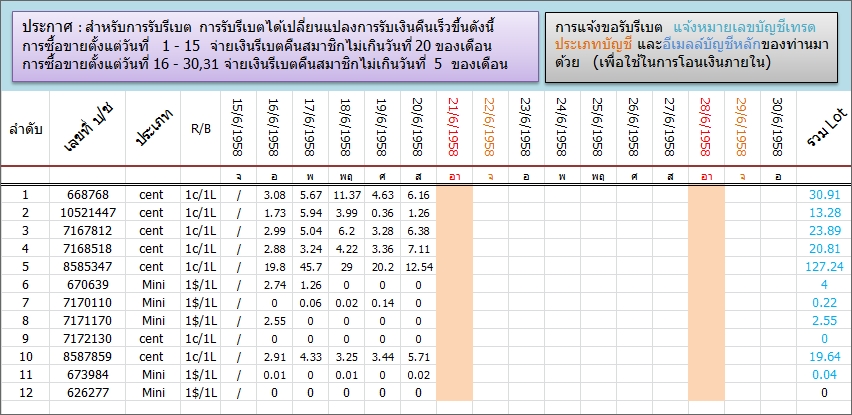
Task: Select account number 8585347
Action: tap(88, 267)
